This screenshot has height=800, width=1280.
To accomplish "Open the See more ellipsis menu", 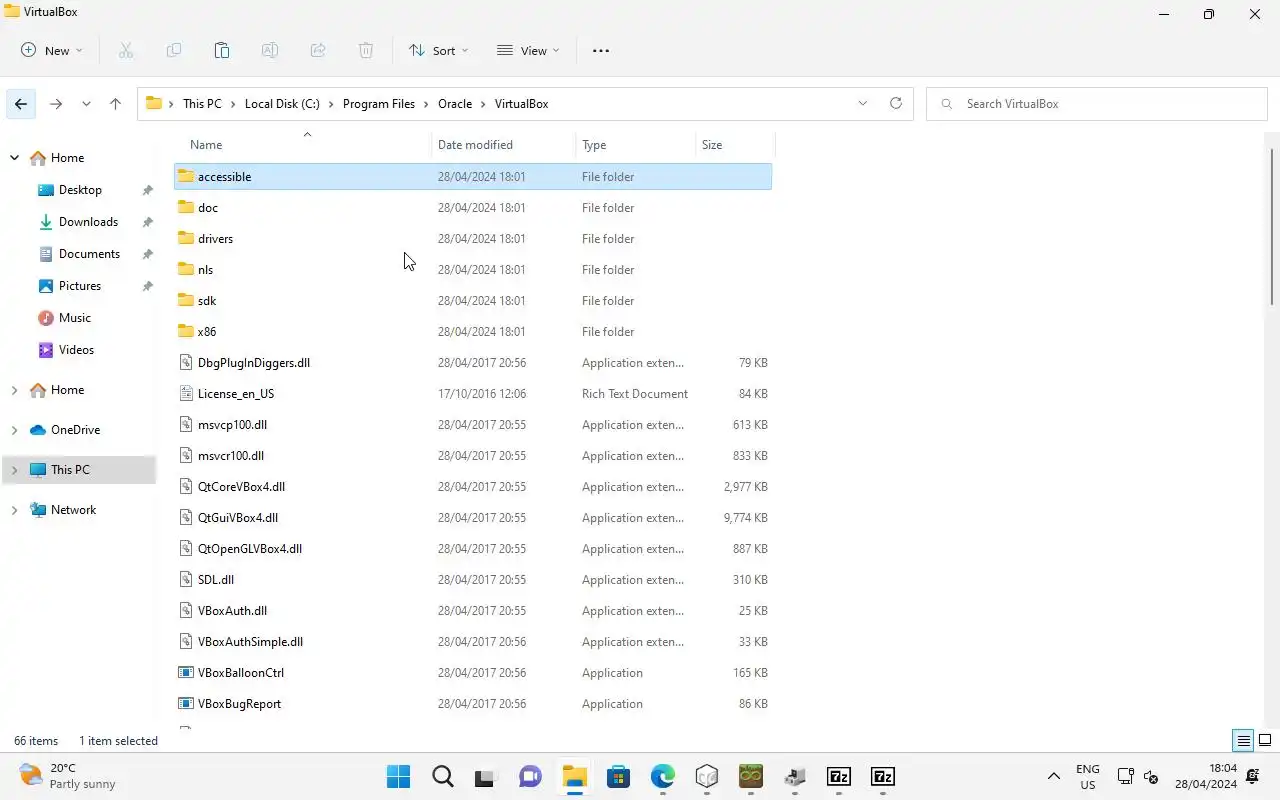I will tap(601, 50).
